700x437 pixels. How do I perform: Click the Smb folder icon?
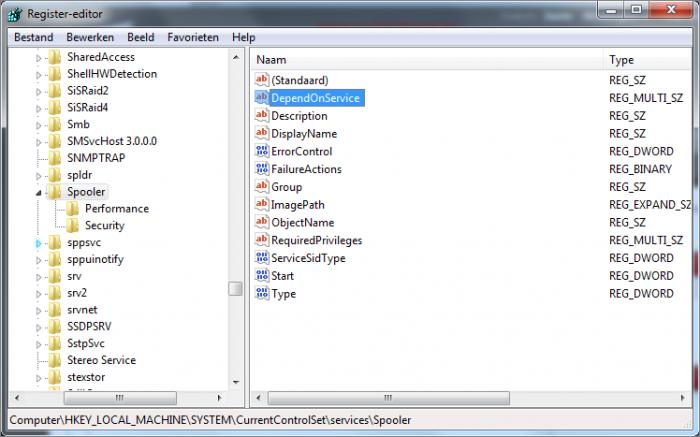tap(54, 125)
